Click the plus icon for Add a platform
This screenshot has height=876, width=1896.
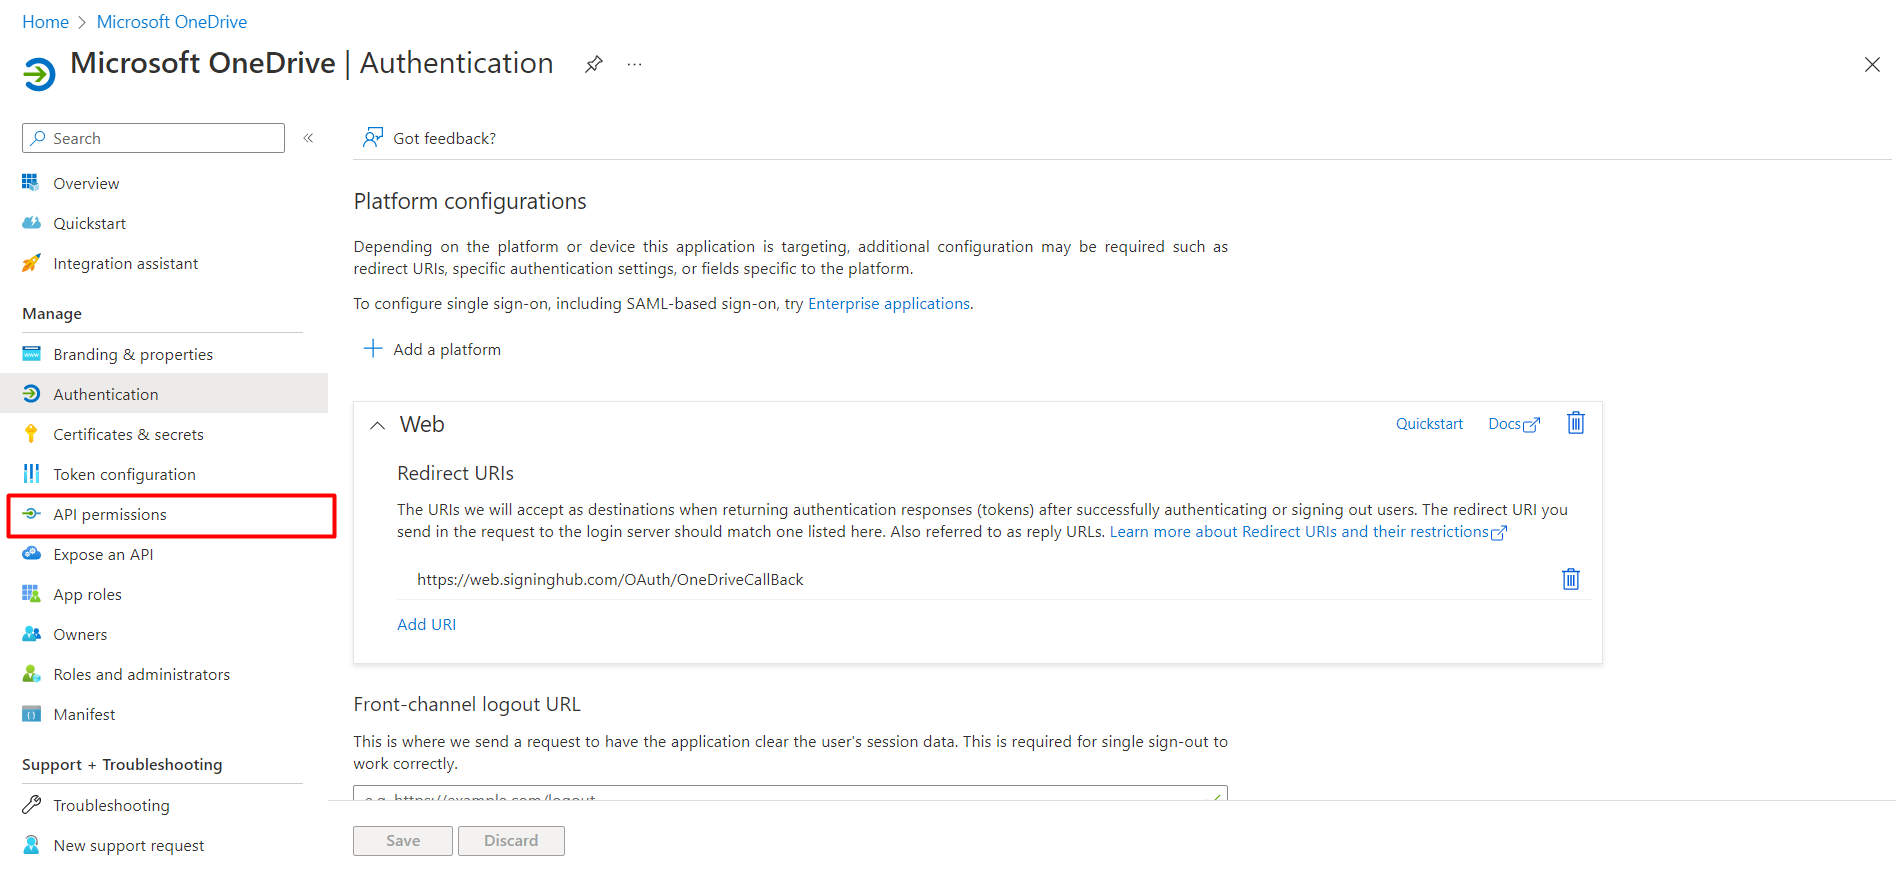click(373, 348)
